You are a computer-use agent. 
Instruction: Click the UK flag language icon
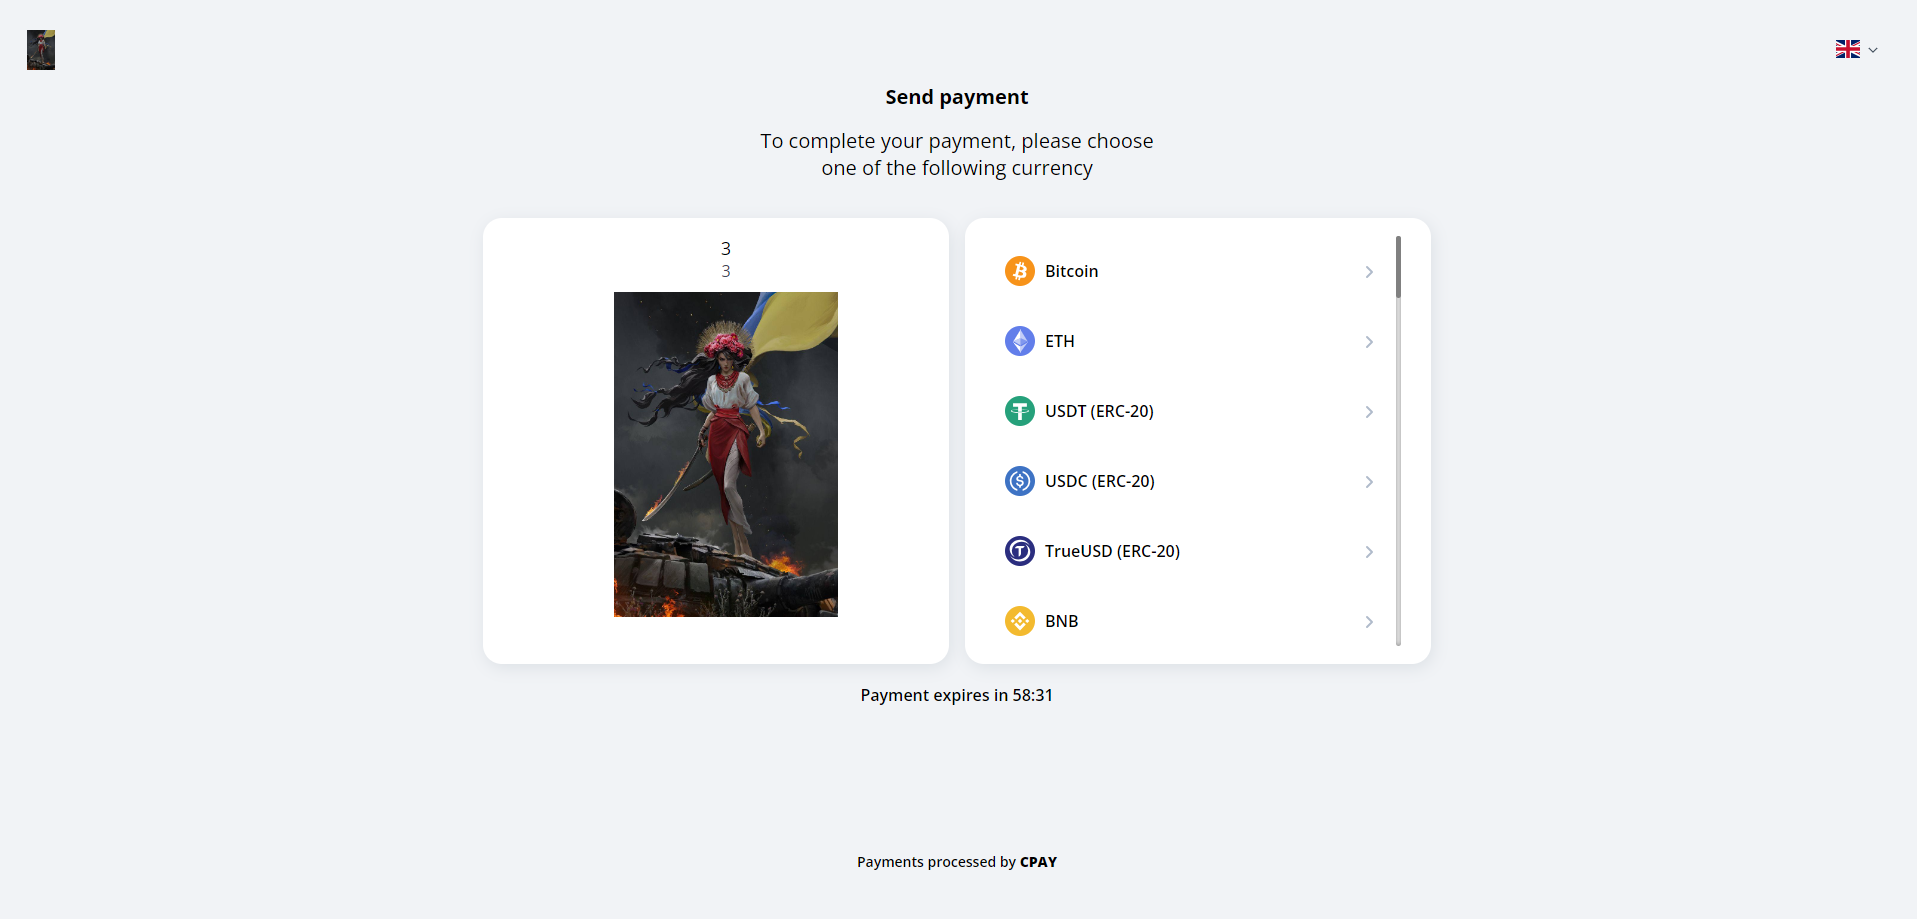(x=1847, y=49)
